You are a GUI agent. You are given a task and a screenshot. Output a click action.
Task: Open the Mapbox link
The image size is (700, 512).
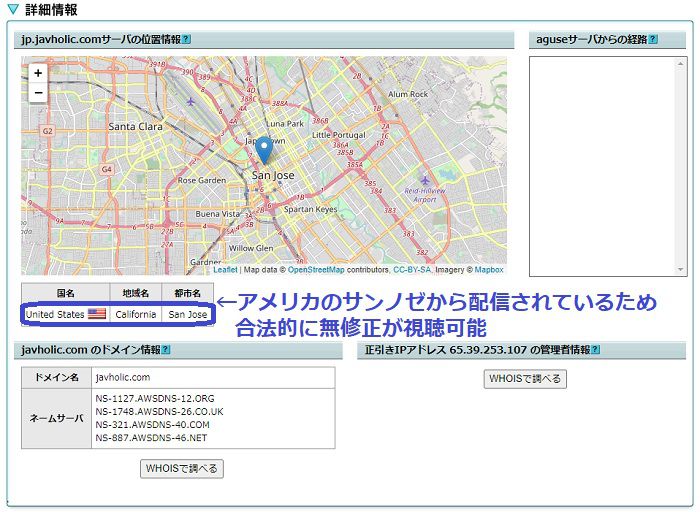click(x=489, y=270)
